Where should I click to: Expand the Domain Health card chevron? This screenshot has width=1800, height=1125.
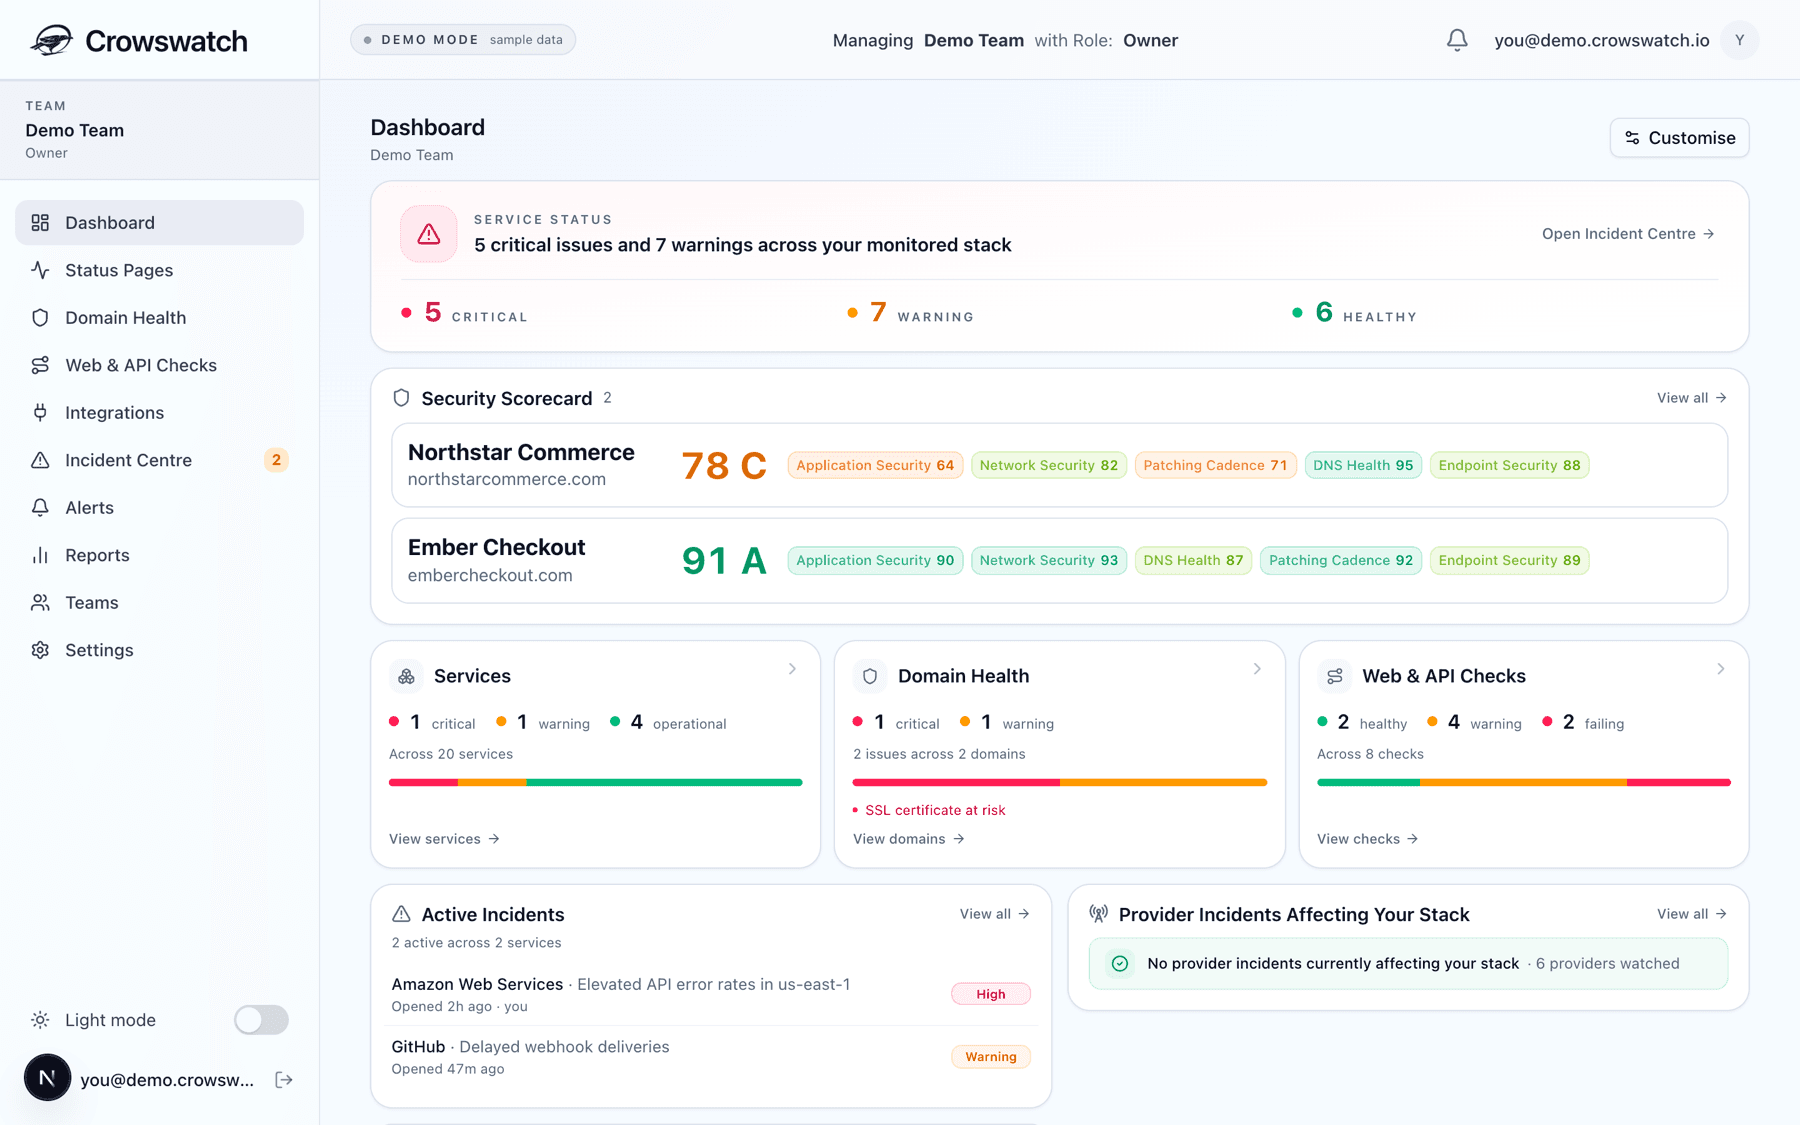coord(1257,668)
